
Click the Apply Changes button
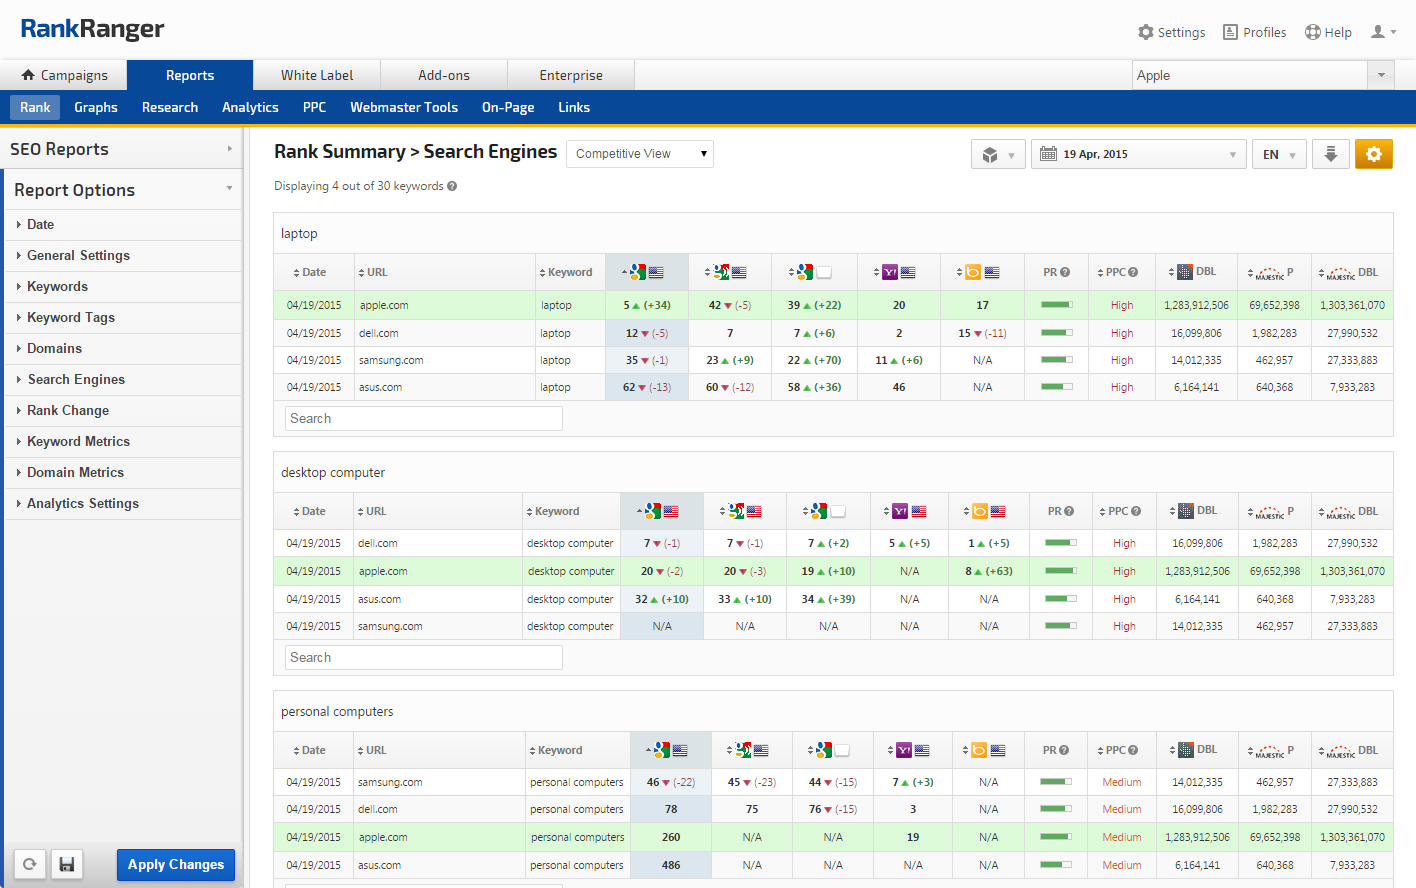pos(176,864)
